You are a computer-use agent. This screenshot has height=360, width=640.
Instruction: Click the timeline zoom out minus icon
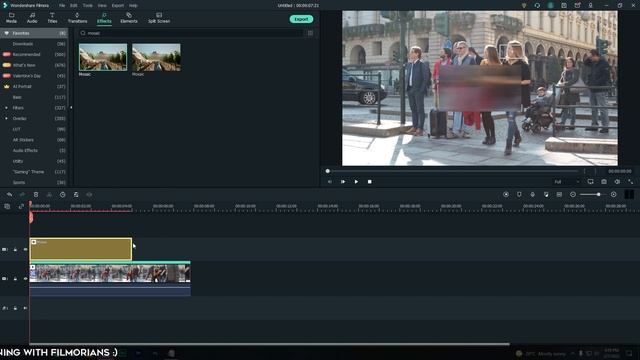tap(573, 195)
